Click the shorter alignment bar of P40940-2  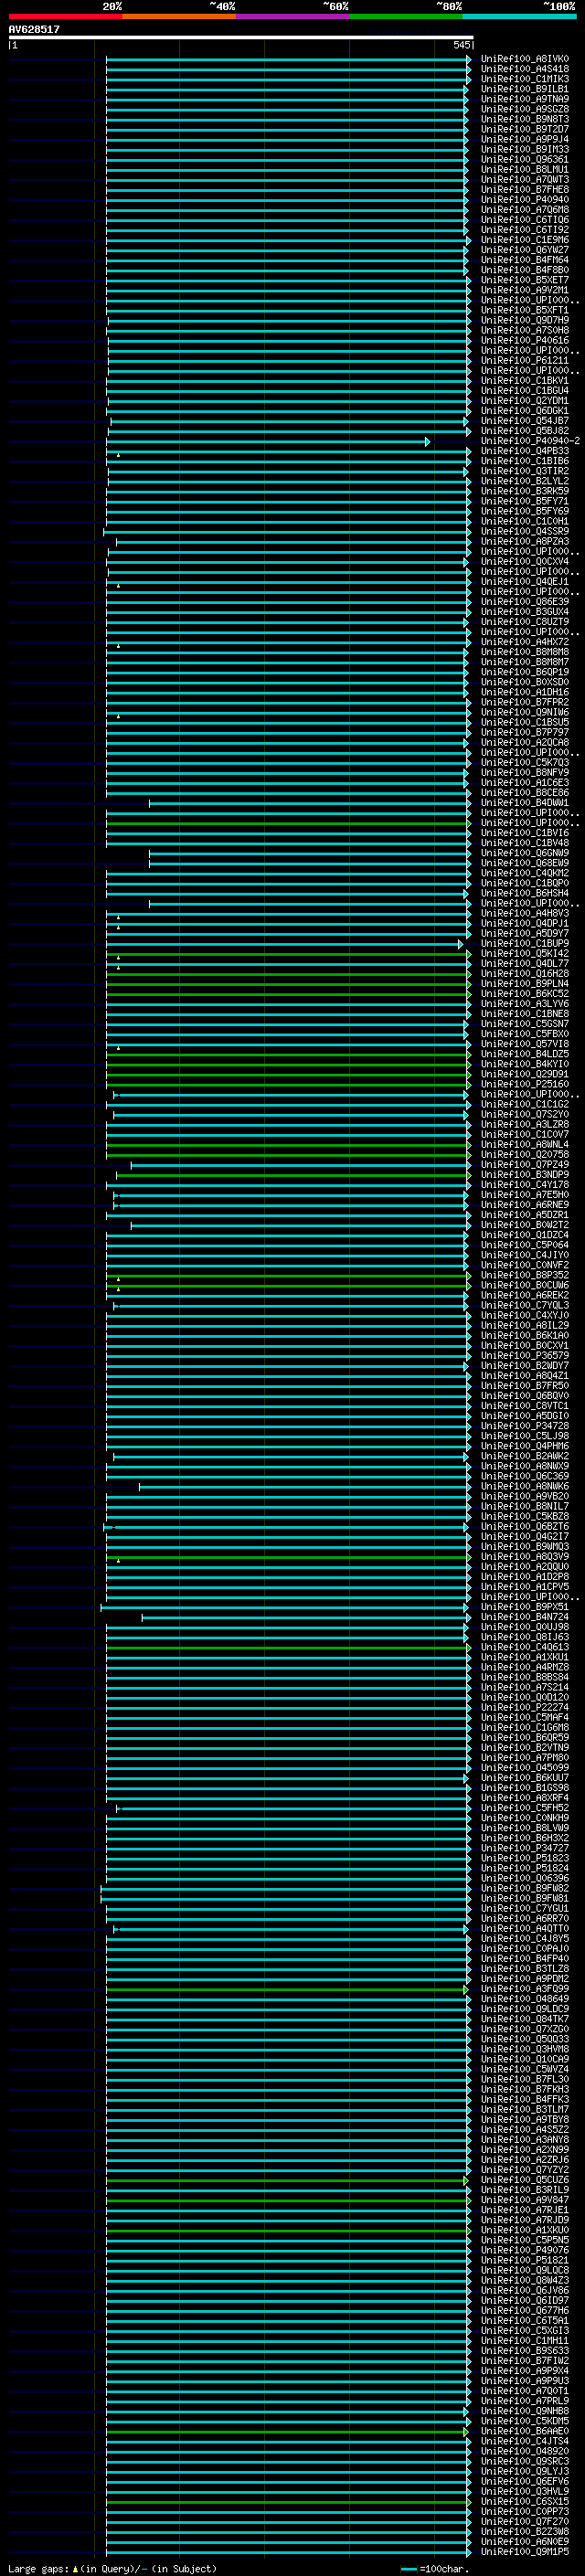[269, 441]
